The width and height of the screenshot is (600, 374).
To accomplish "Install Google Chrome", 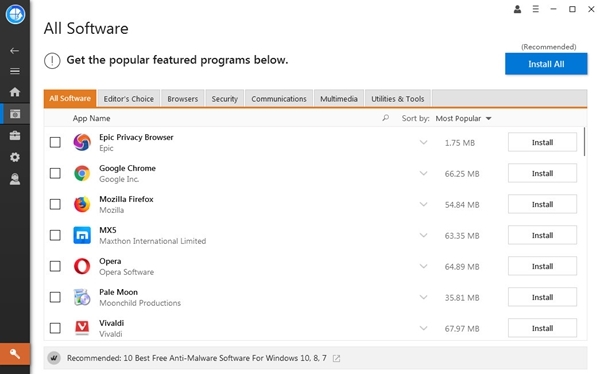I will tap(542, 173).
